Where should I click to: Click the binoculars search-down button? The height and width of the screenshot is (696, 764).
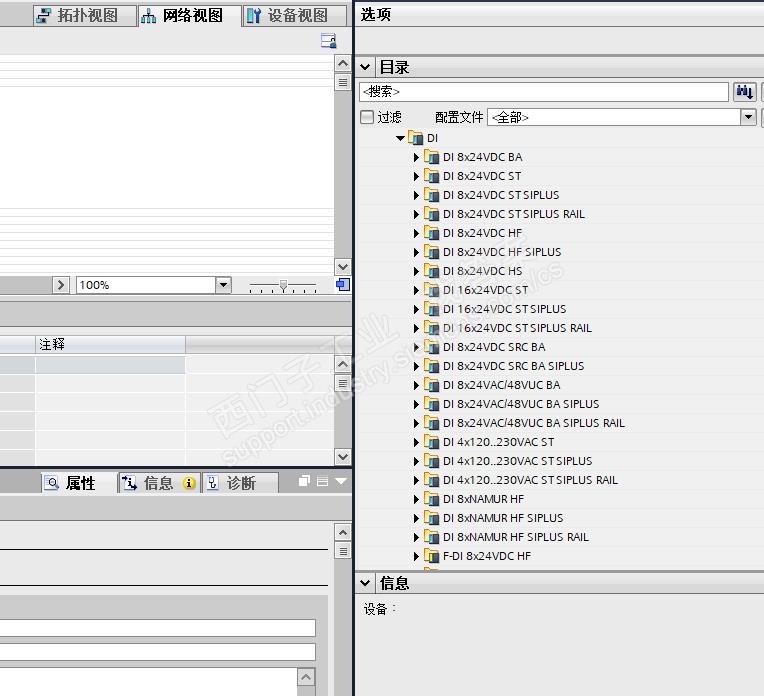(745, 92)
